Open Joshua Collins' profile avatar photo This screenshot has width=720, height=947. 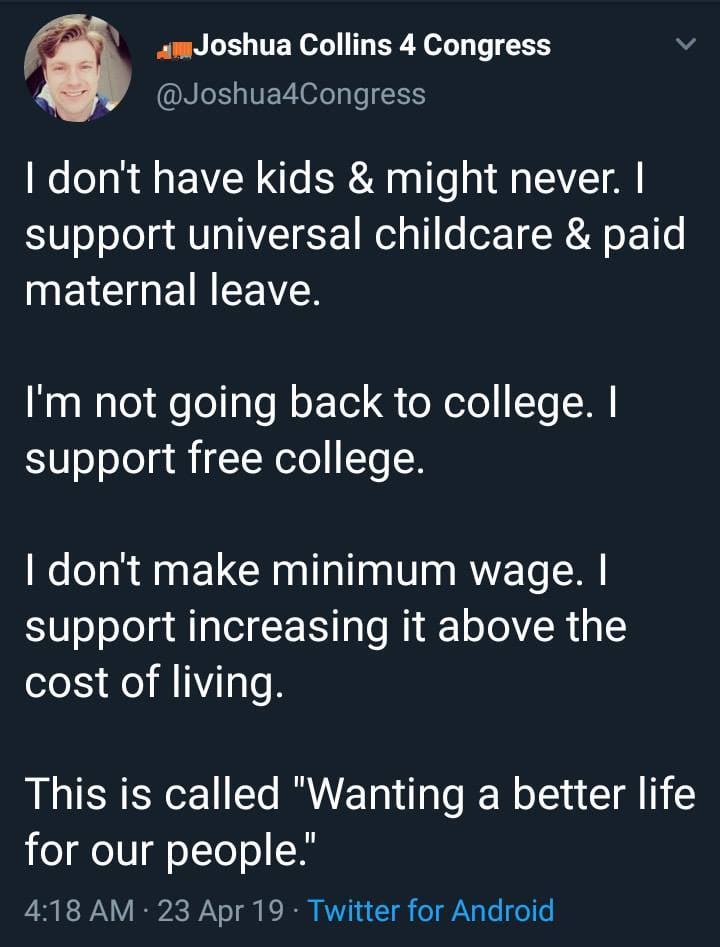pos(78,68)
